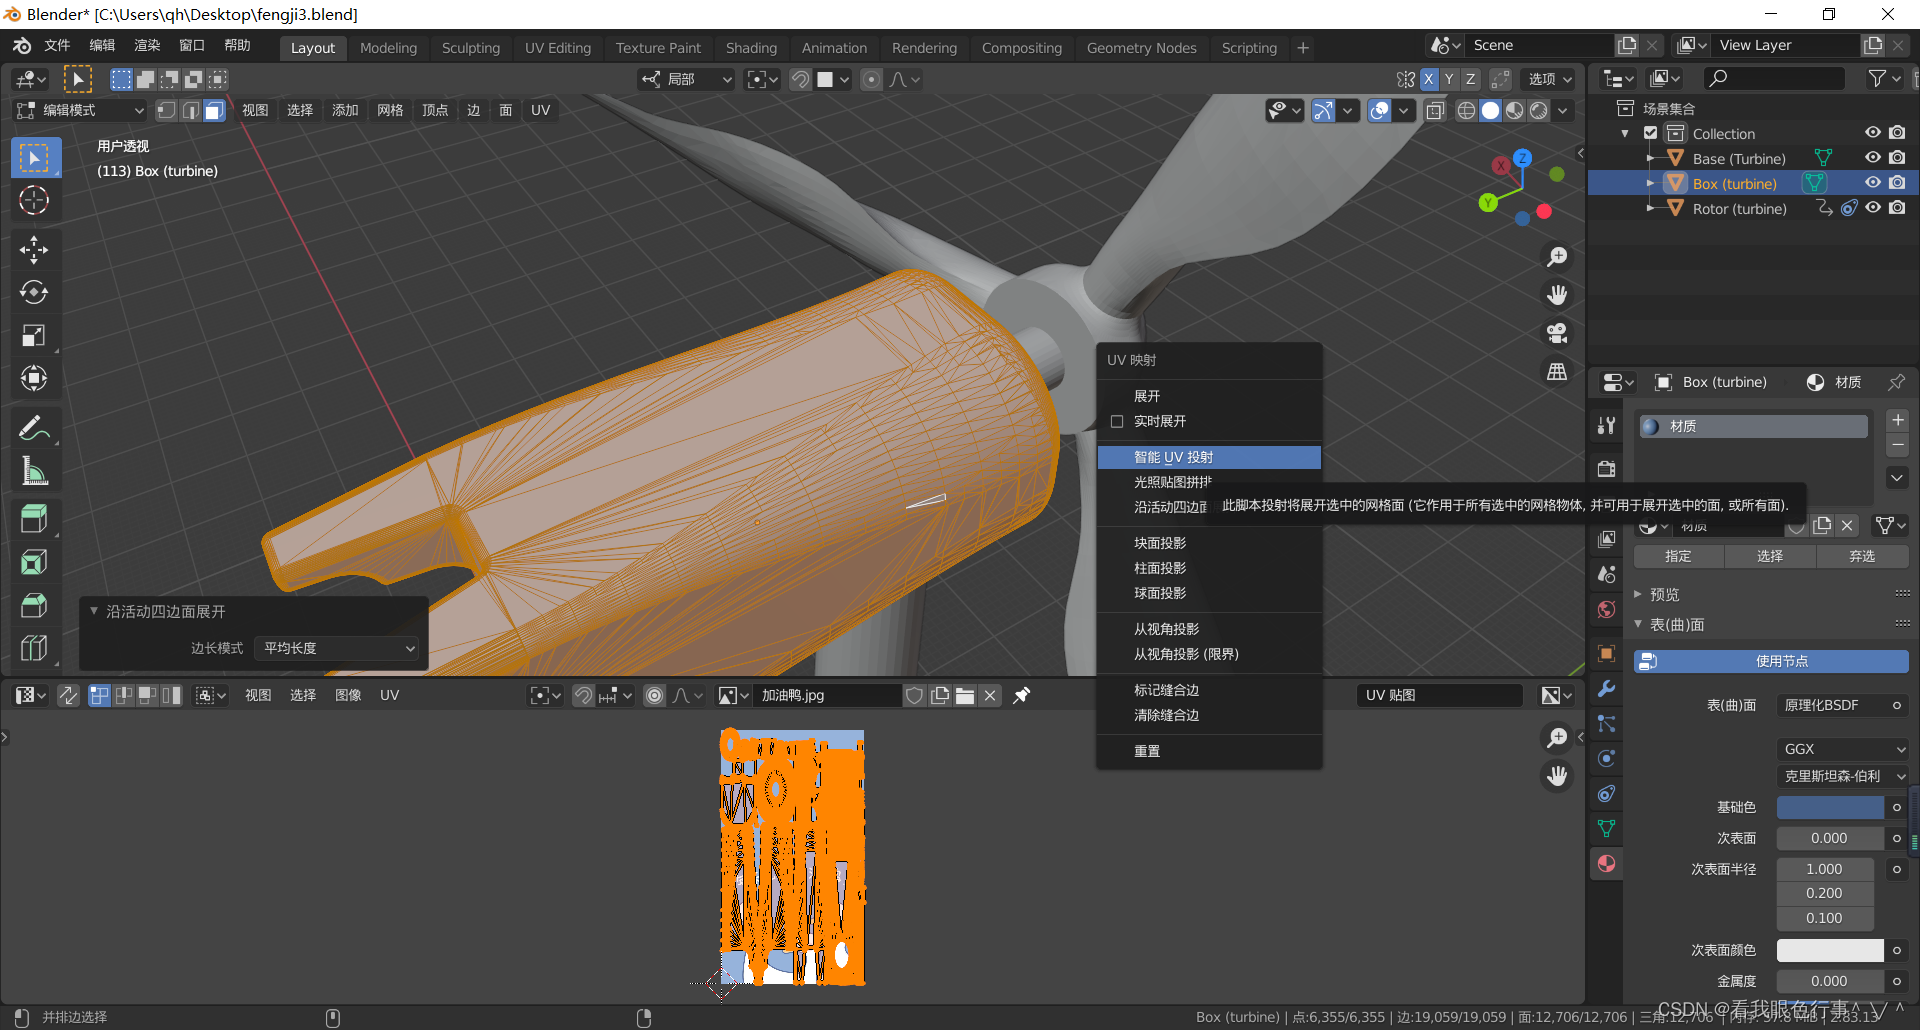Toggle Collection exclude checkbox in outliner

click(1651, 133)
